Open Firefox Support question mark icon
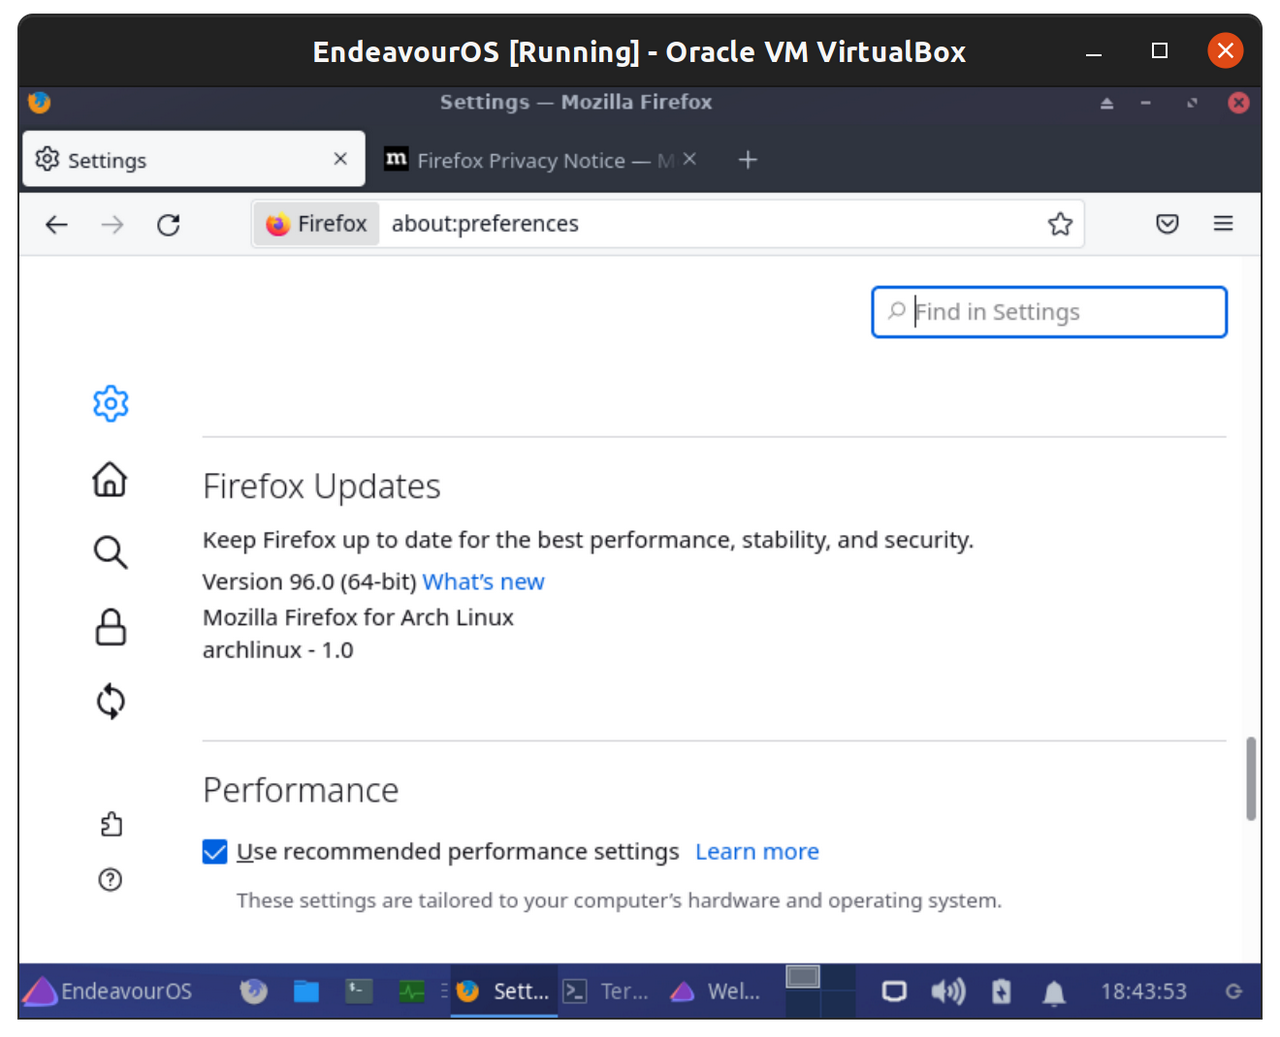Screen dimensions: 1280x1037 pyautogui.click(x=110, y=880)
